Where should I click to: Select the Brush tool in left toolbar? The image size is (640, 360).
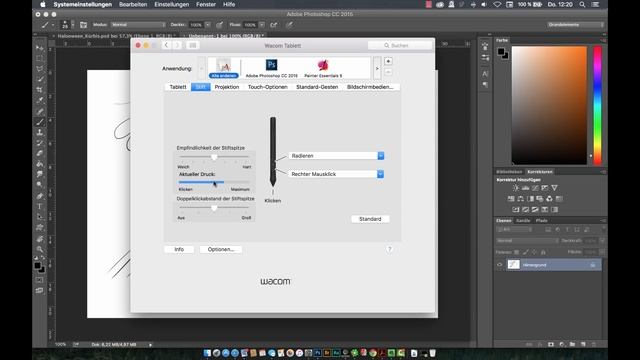click(x=40, y=122)
